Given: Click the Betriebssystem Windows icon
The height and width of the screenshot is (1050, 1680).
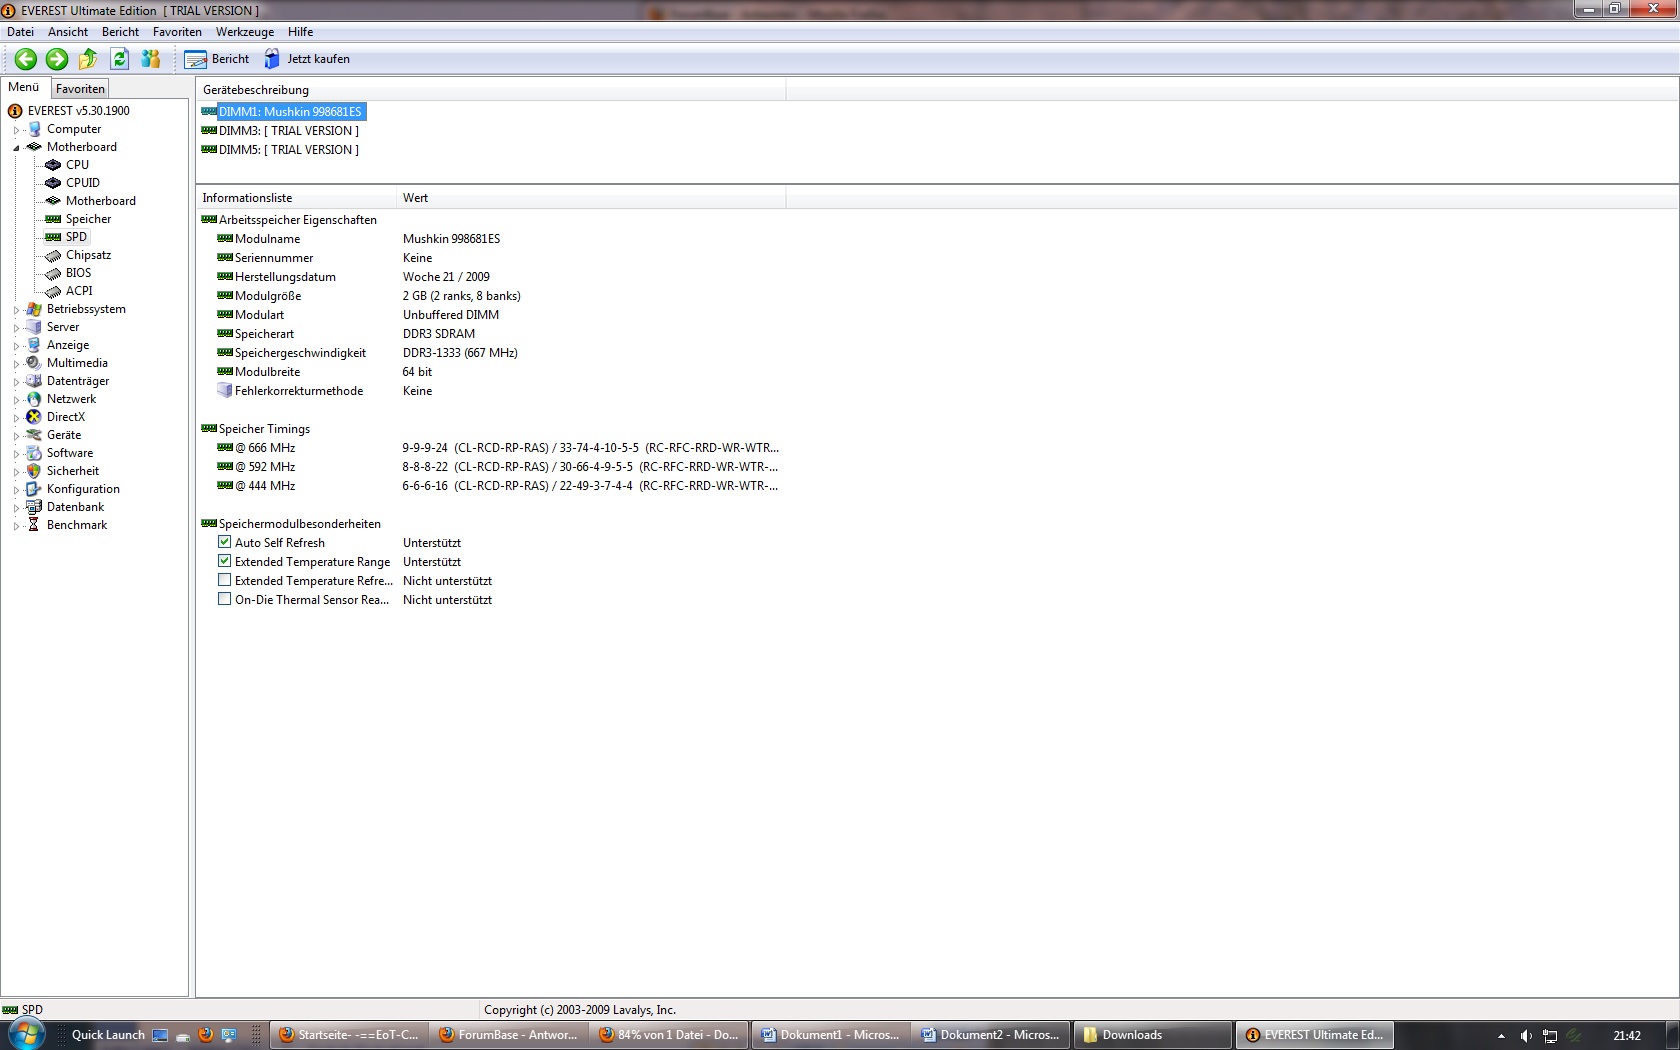Looking at the screenshot, I should pos(34,309).
